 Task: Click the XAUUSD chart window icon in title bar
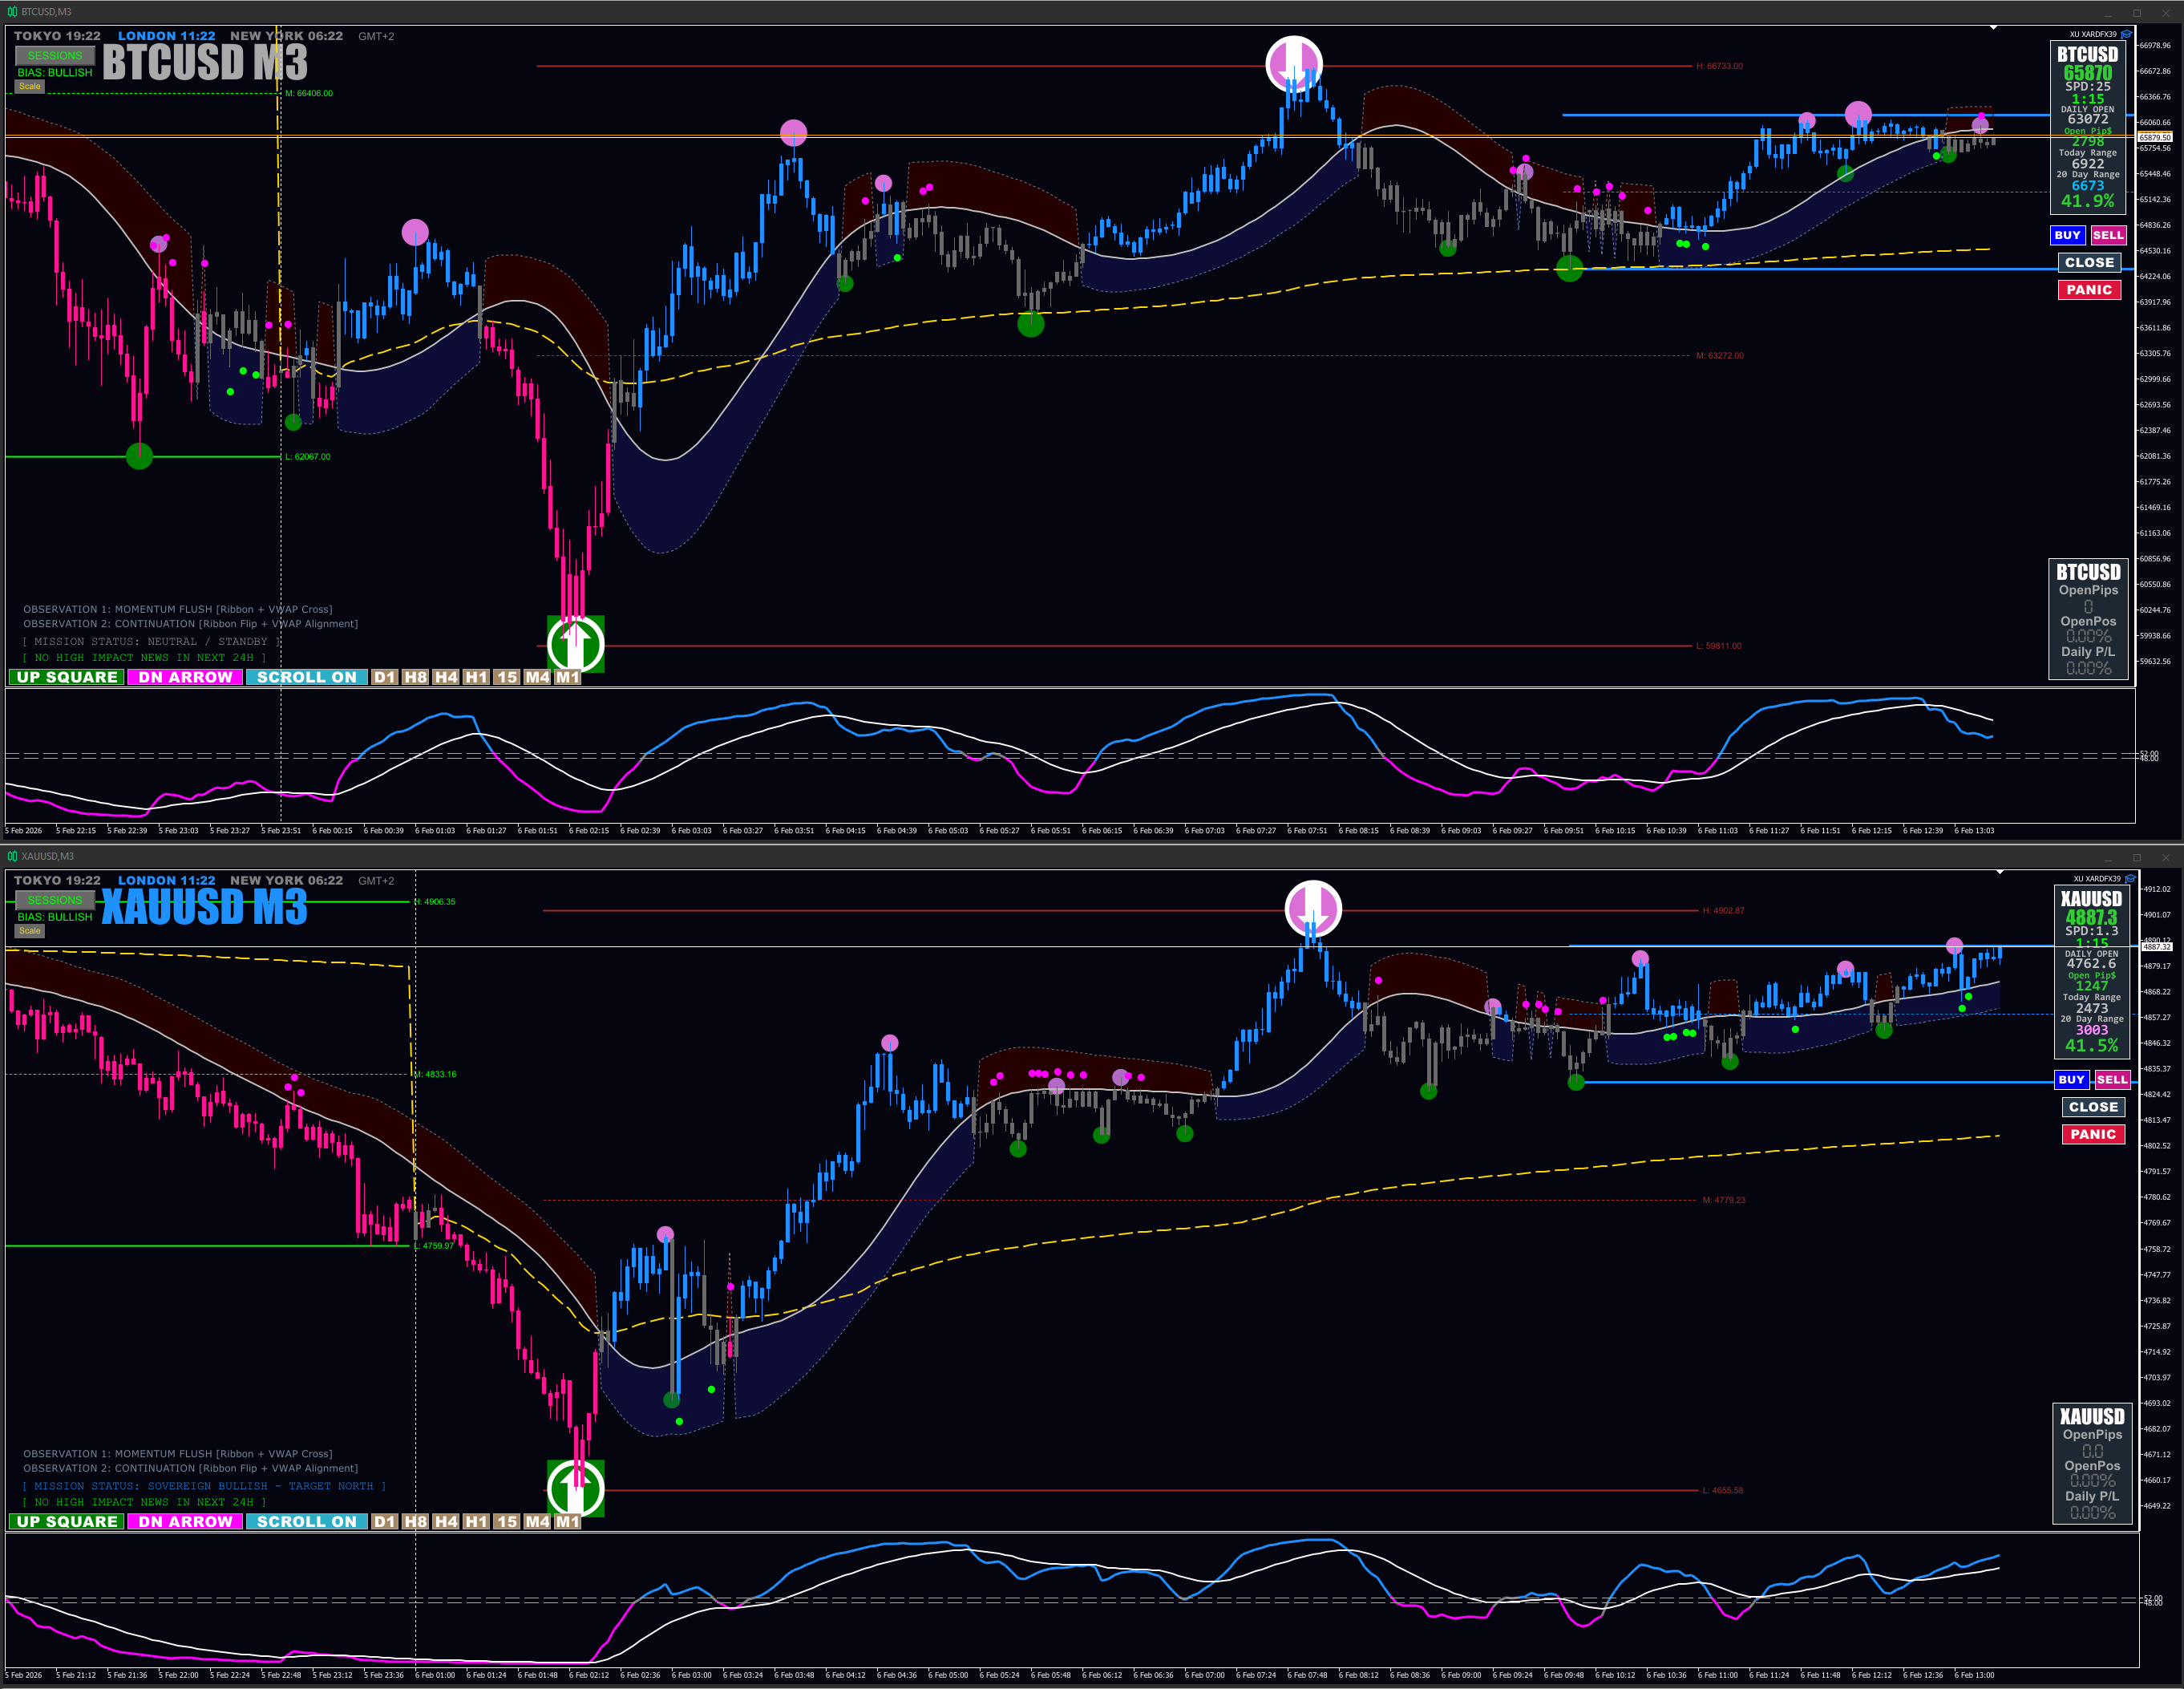[x=12, y=856]
